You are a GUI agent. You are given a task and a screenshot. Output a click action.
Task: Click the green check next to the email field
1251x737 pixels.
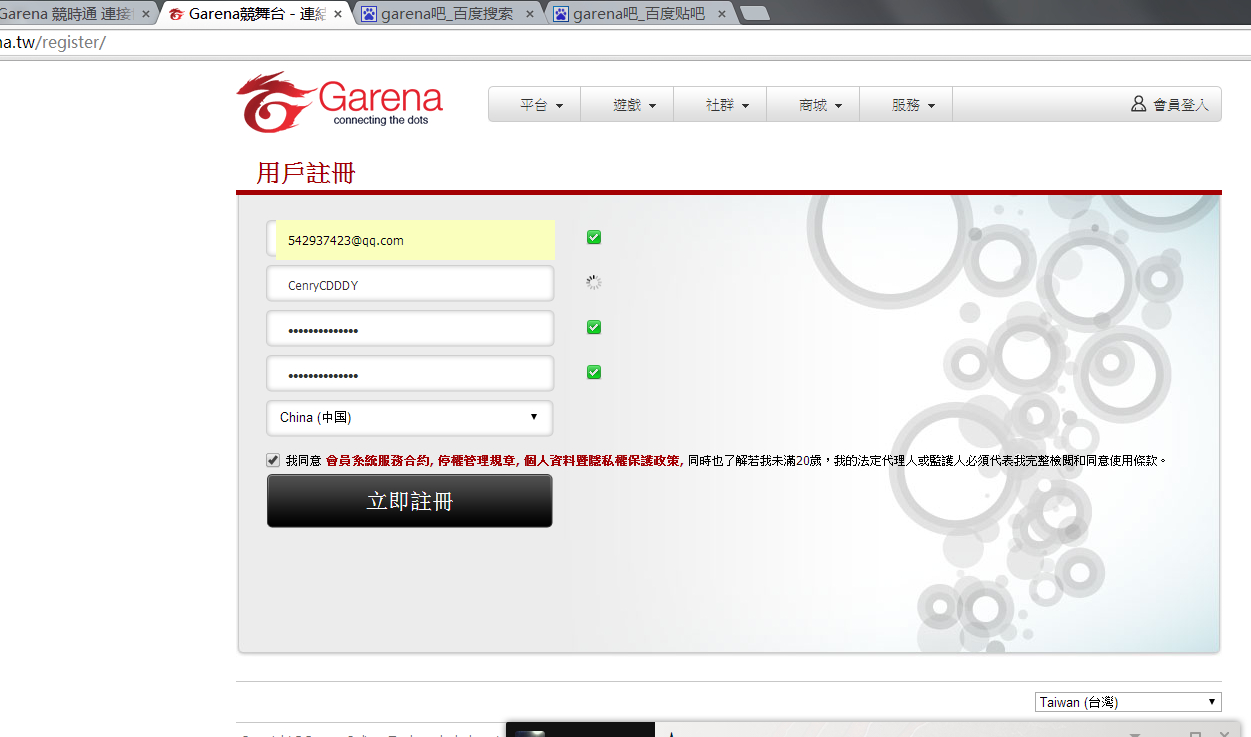click(594, 237)
